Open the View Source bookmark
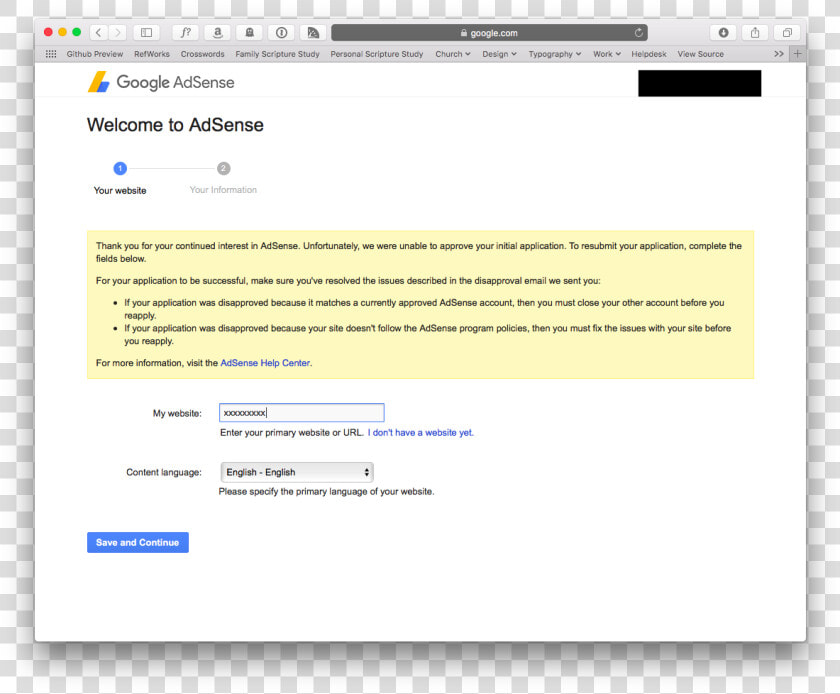Screen dimensions: 840x694 pyautogui.click(x=700, y=54)
